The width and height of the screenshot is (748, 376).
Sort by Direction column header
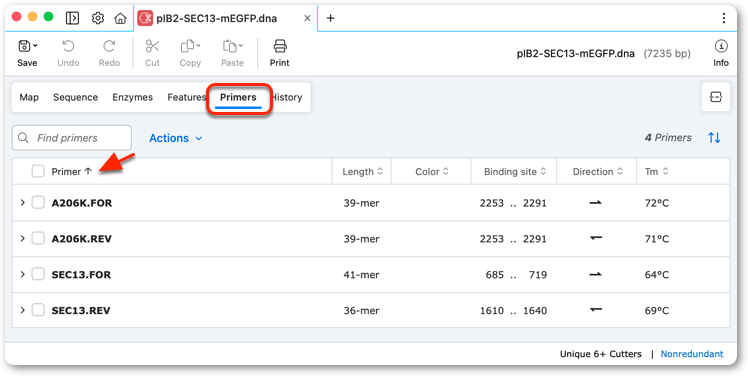point(598,171)
